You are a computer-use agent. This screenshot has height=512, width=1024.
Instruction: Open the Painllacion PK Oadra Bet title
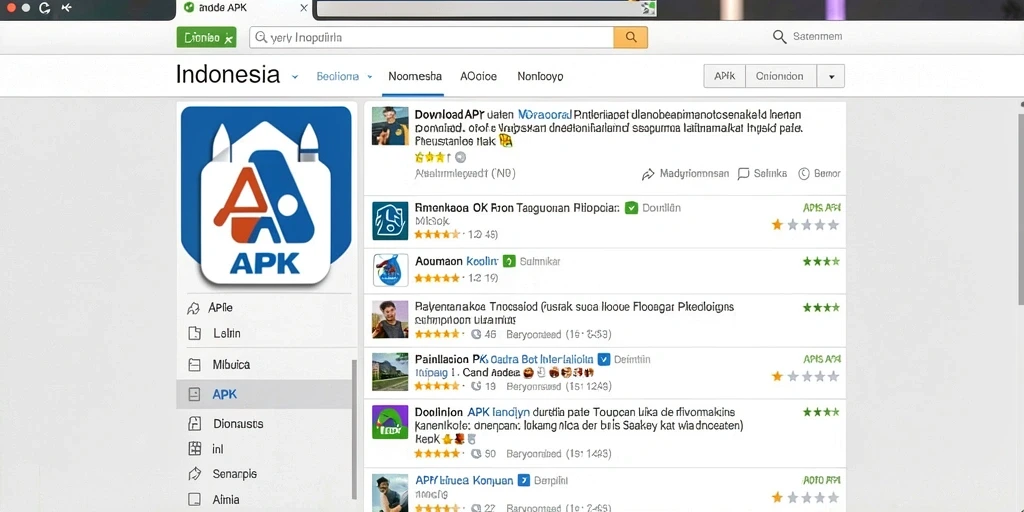tap(504, 359)
